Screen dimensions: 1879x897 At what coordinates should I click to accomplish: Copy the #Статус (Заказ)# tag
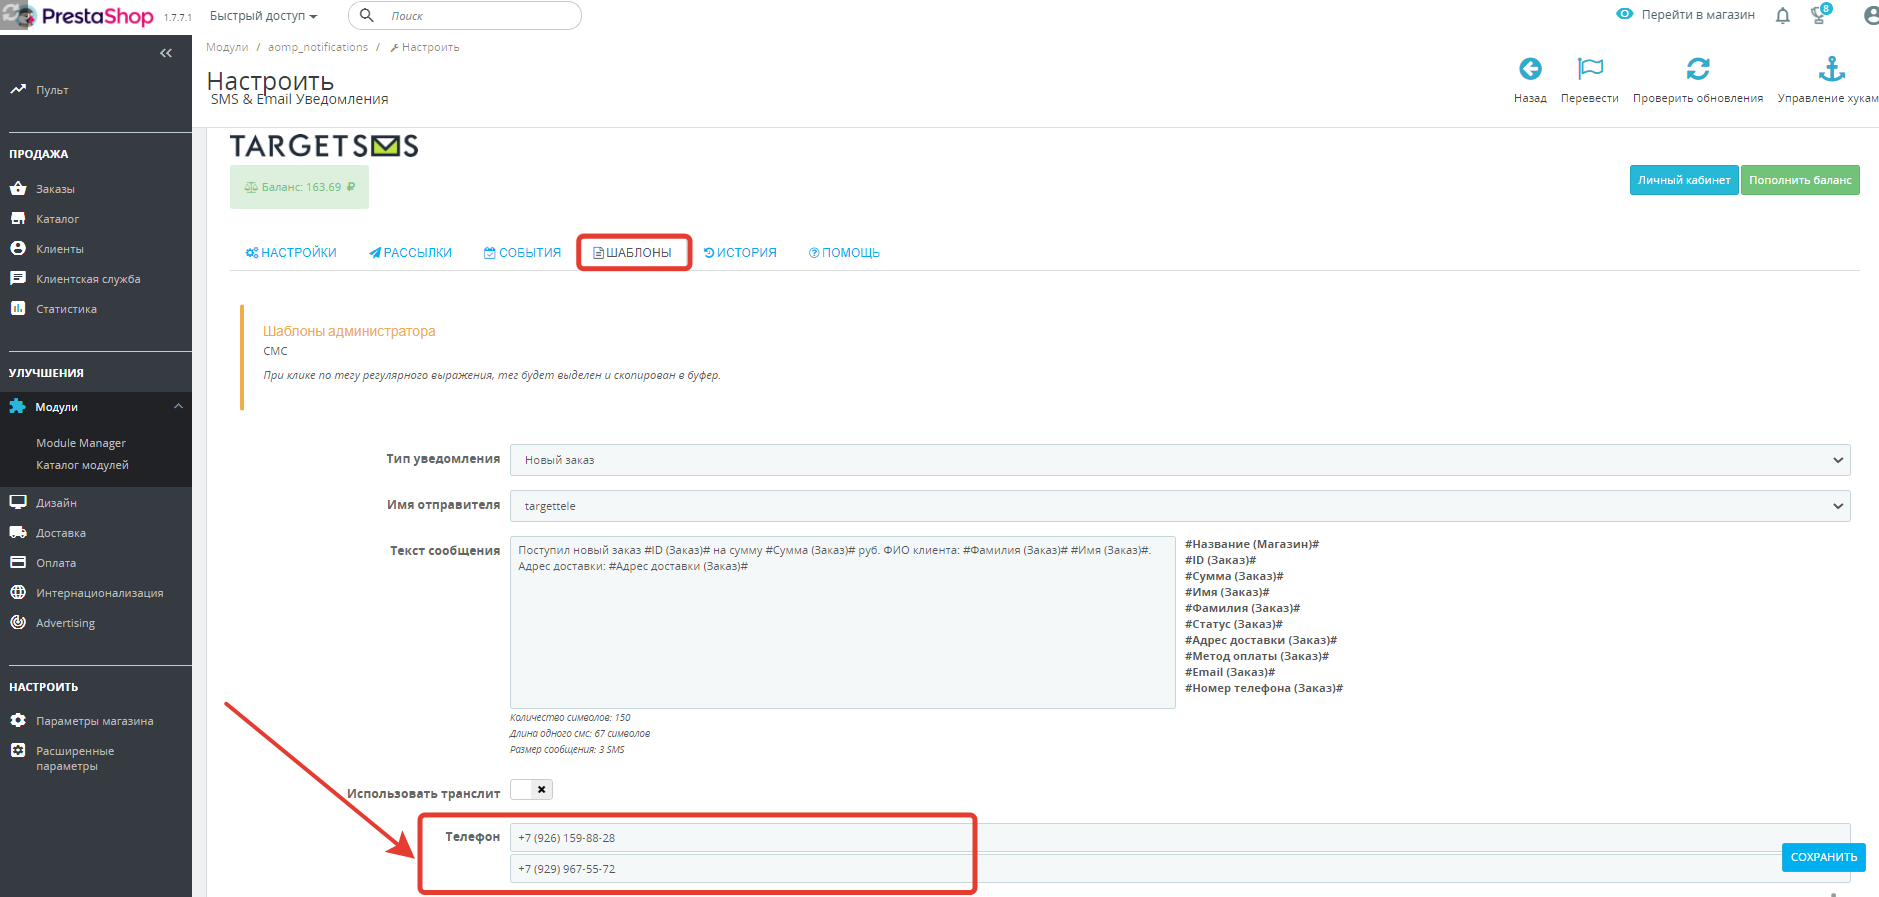click(1234, 624)
